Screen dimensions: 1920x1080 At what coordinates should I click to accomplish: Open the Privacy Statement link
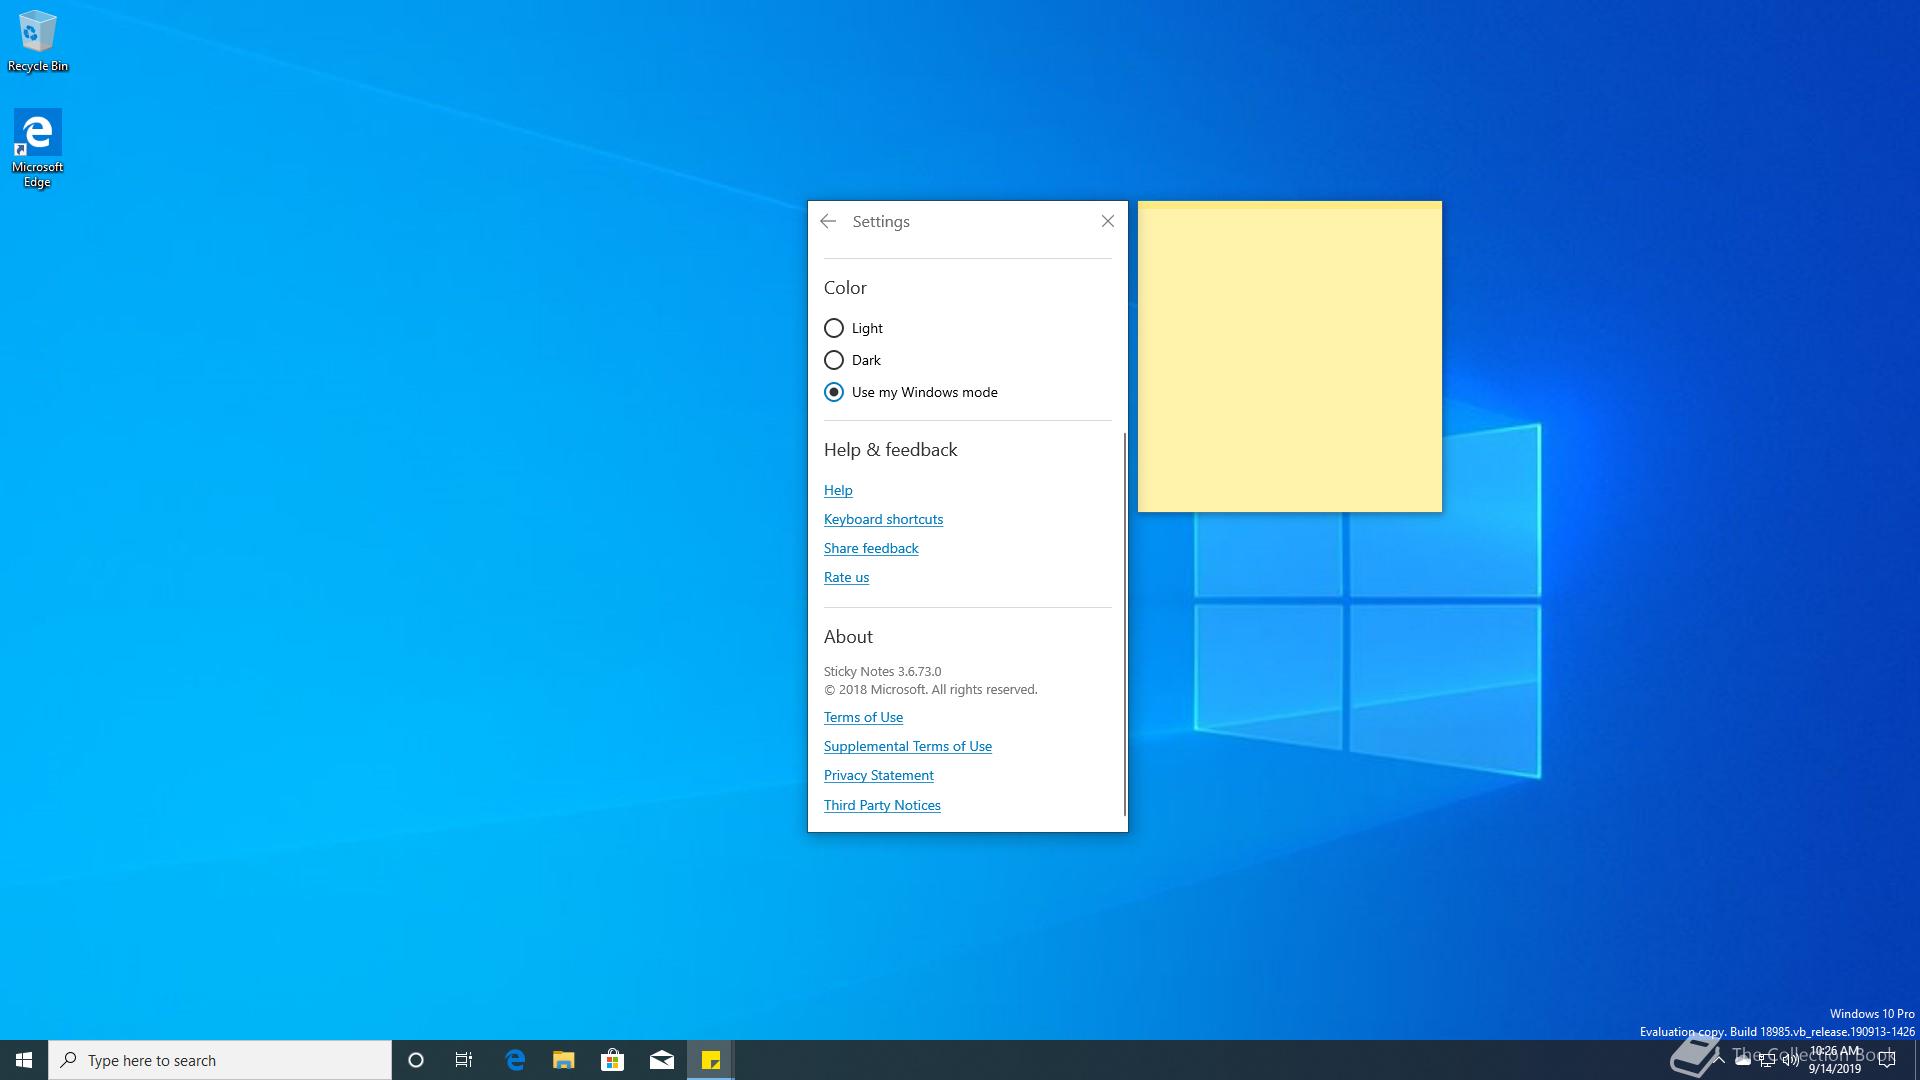pyautogui.click(x=879, y=775)
